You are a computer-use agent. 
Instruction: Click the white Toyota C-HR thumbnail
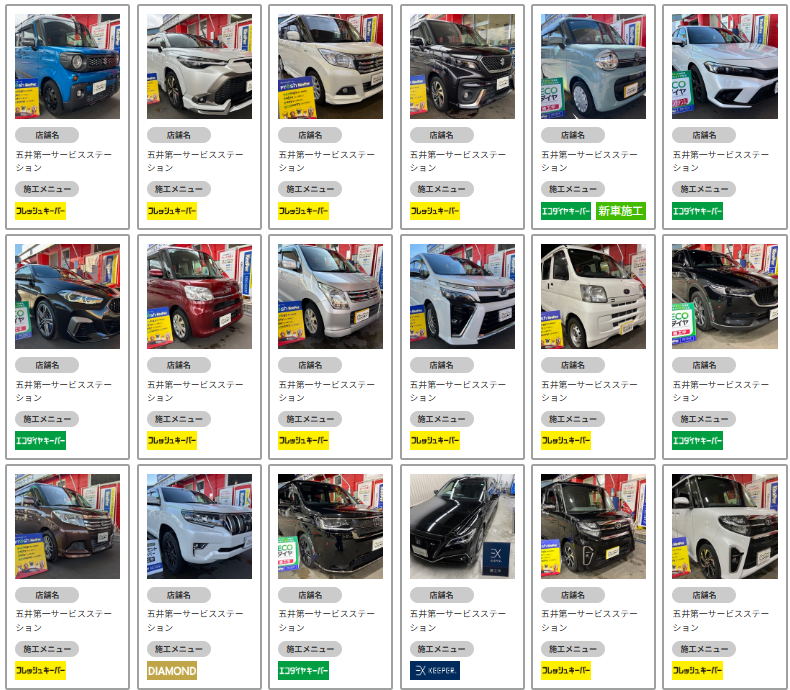[x=200, y=66]
